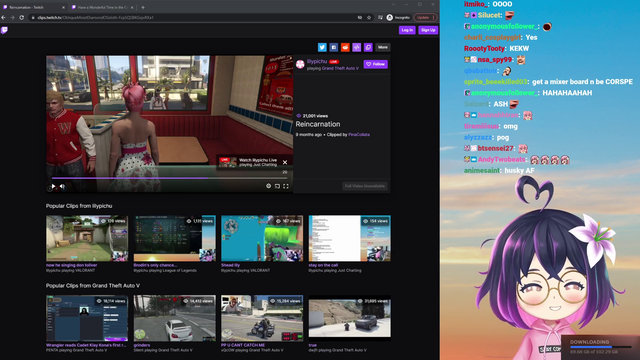Open a new browser tab
The width and height of the screenshot is (640, 360).
tap(143, 7)
